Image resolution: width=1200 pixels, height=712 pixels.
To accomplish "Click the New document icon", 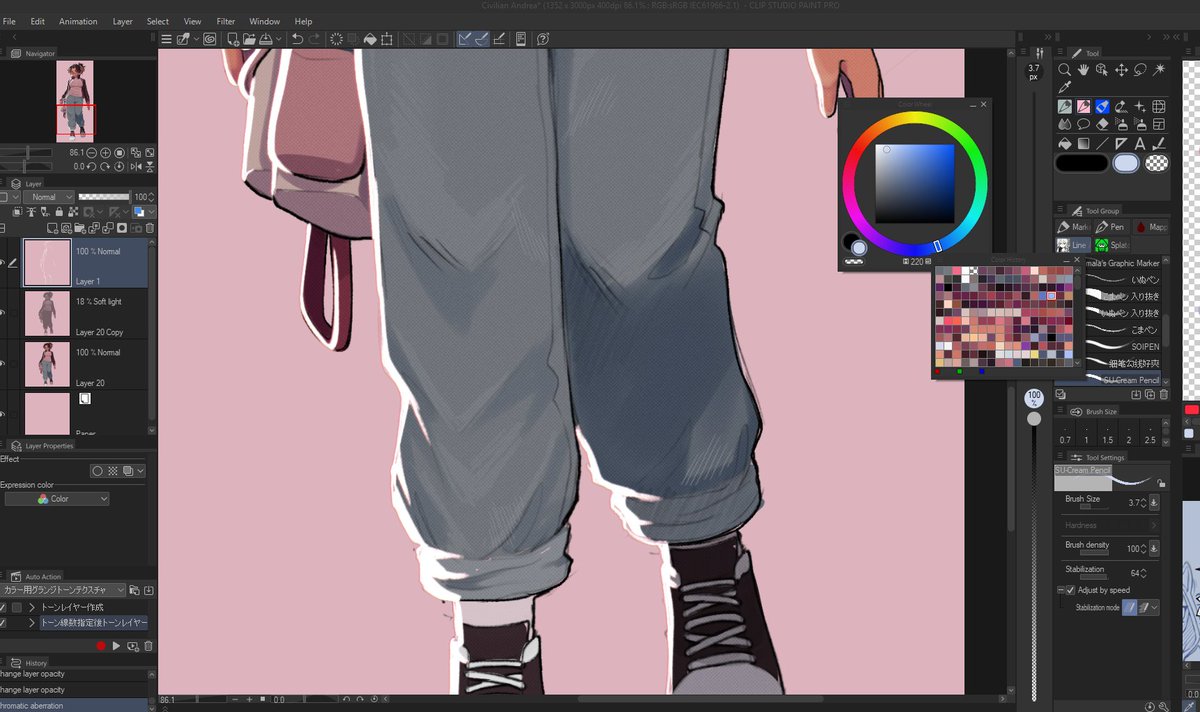I will pyautogui.click(x=233, y=39).
